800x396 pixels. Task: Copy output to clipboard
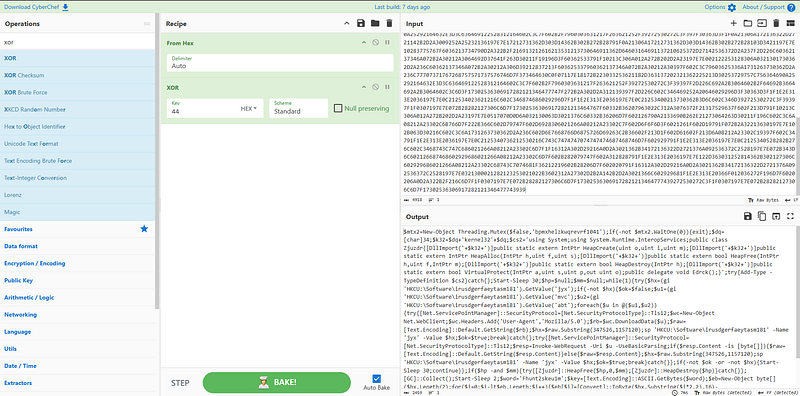point(762,216)
